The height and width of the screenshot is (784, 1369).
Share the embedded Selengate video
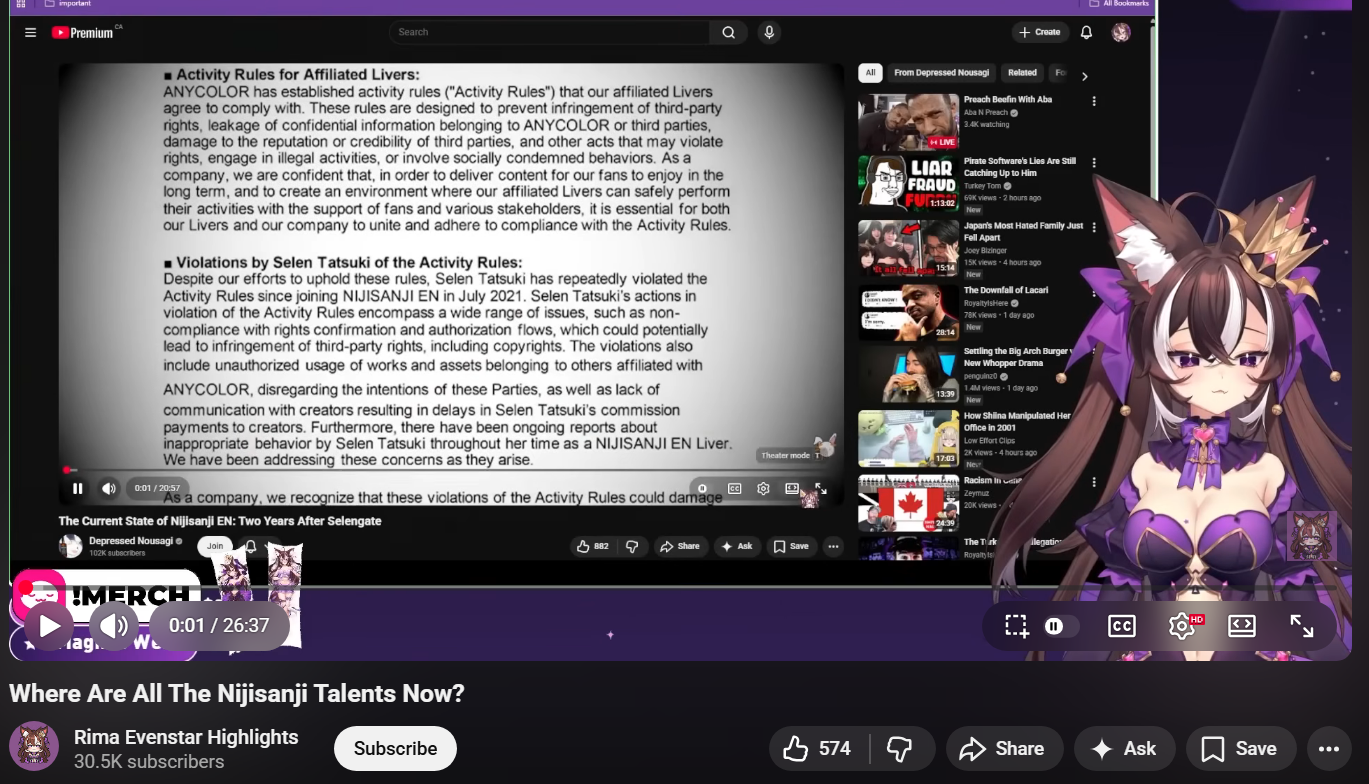pyautogui.click(x=681, y=546)
